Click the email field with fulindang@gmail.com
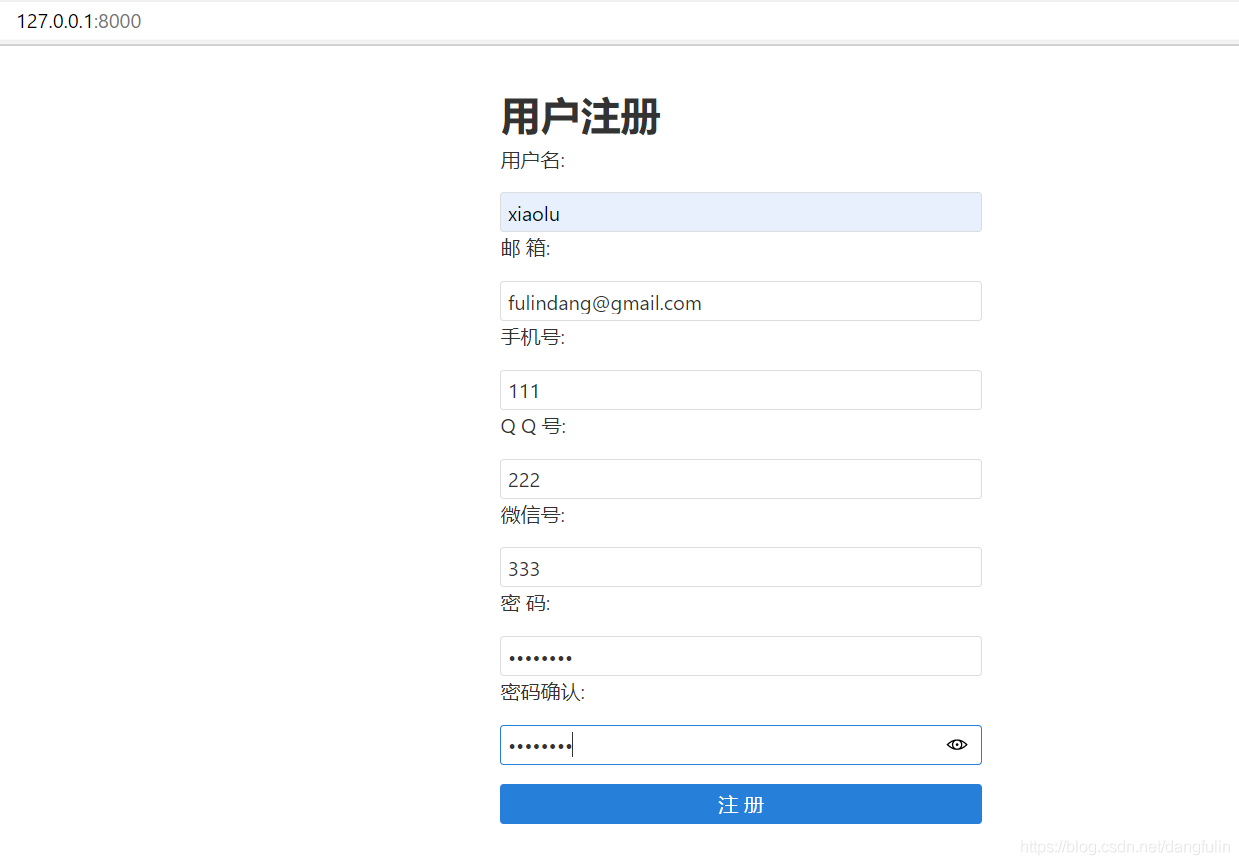Viewport: 1239px width, 865px height. click(x=740, y=302)
